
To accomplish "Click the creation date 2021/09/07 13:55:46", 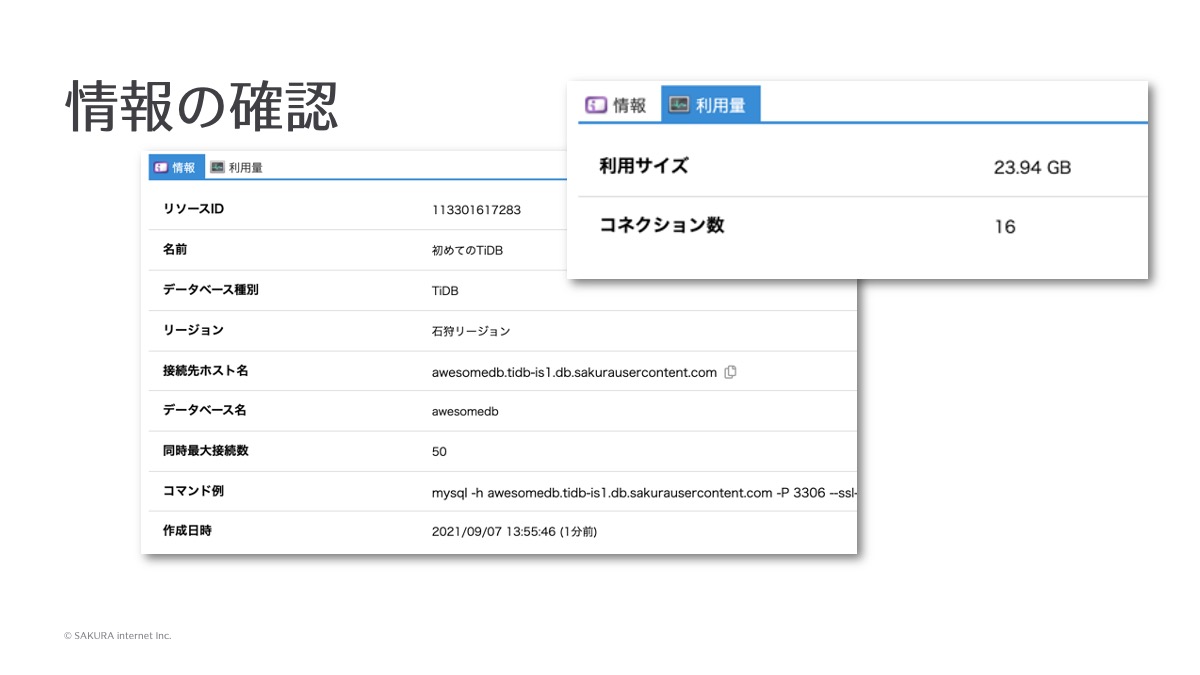I will click(514, 532).
